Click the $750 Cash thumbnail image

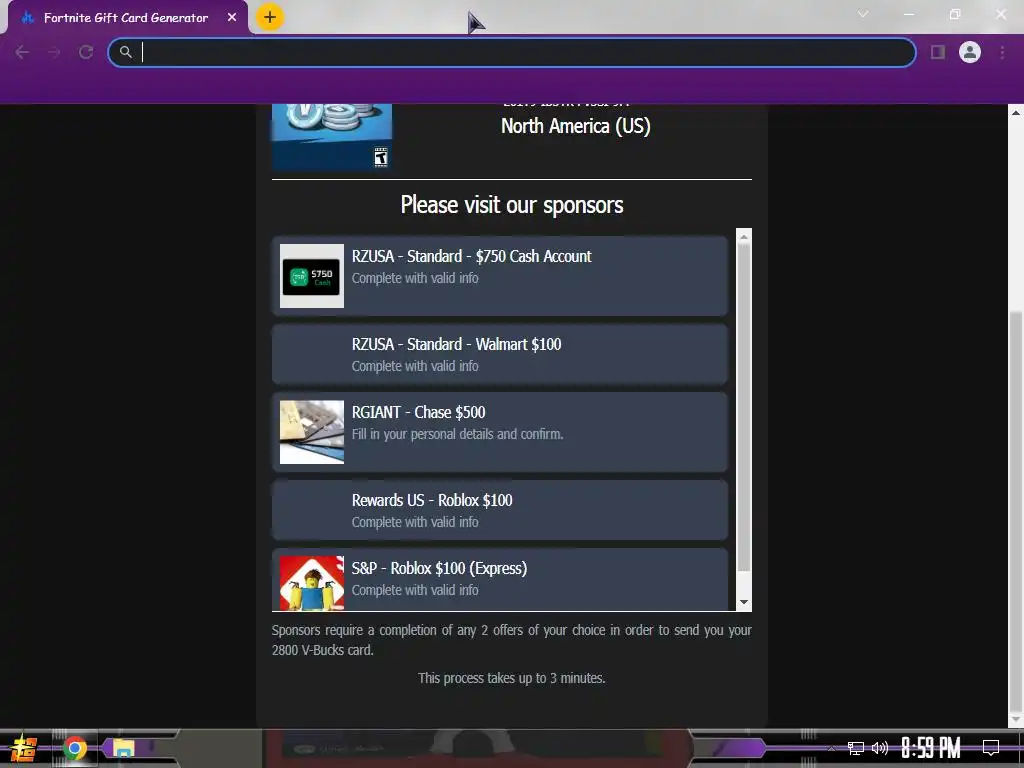[312, 276]
